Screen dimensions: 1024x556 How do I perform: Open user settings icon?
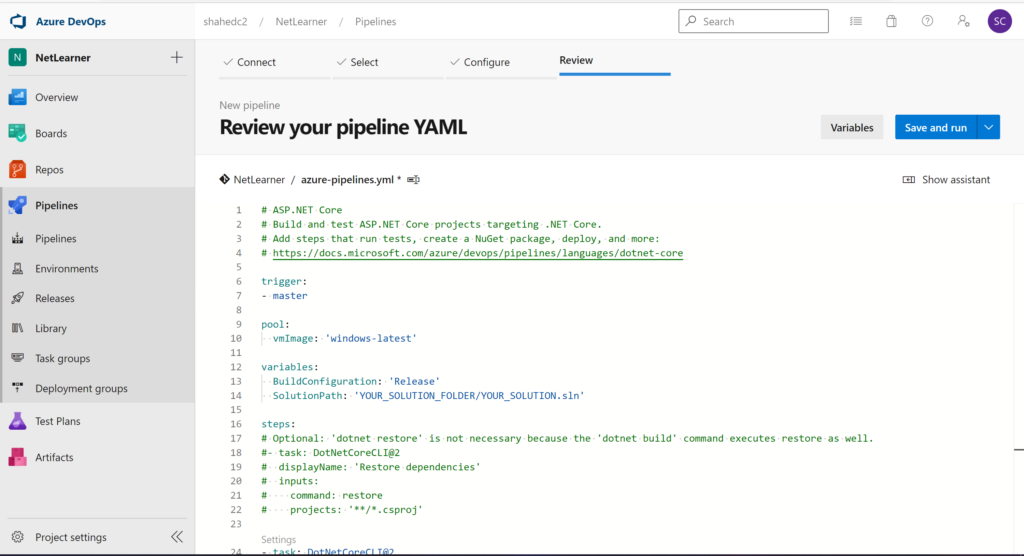[x=963, y=22]
